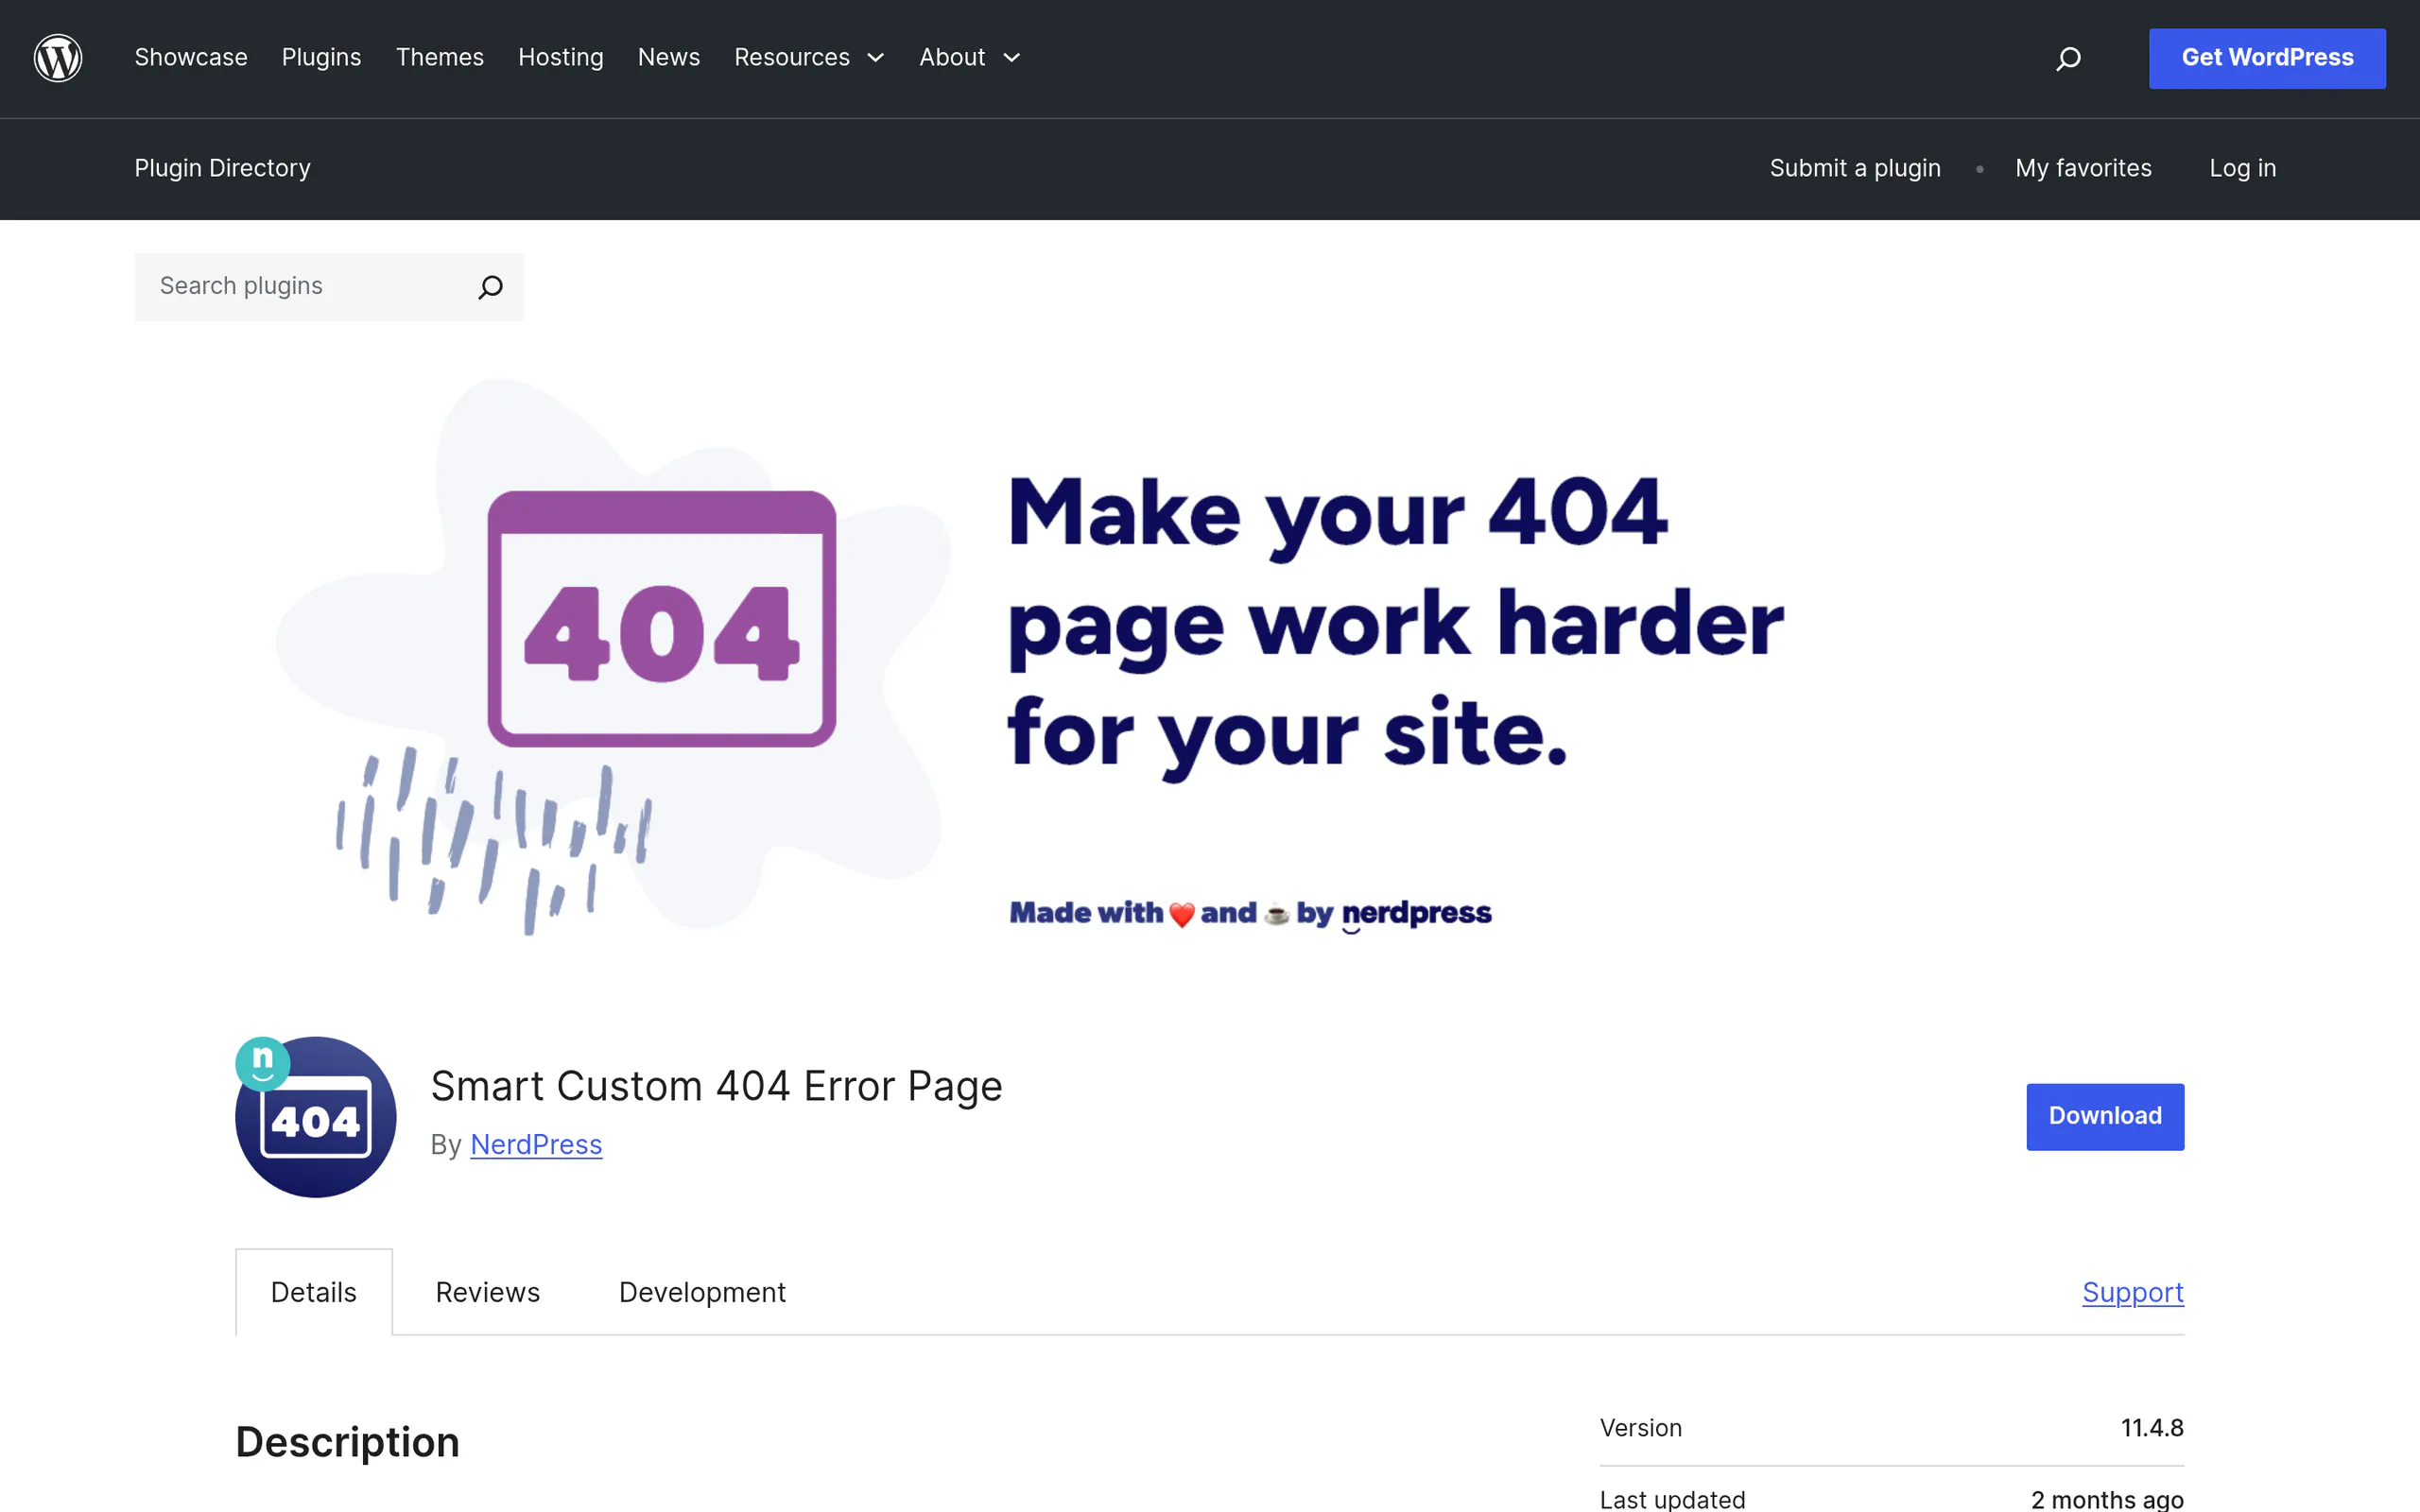Image resolution: width=2420 pixels, height=1512 pixels.
Task: Click the Description heading
Action: click(347, 1442)
